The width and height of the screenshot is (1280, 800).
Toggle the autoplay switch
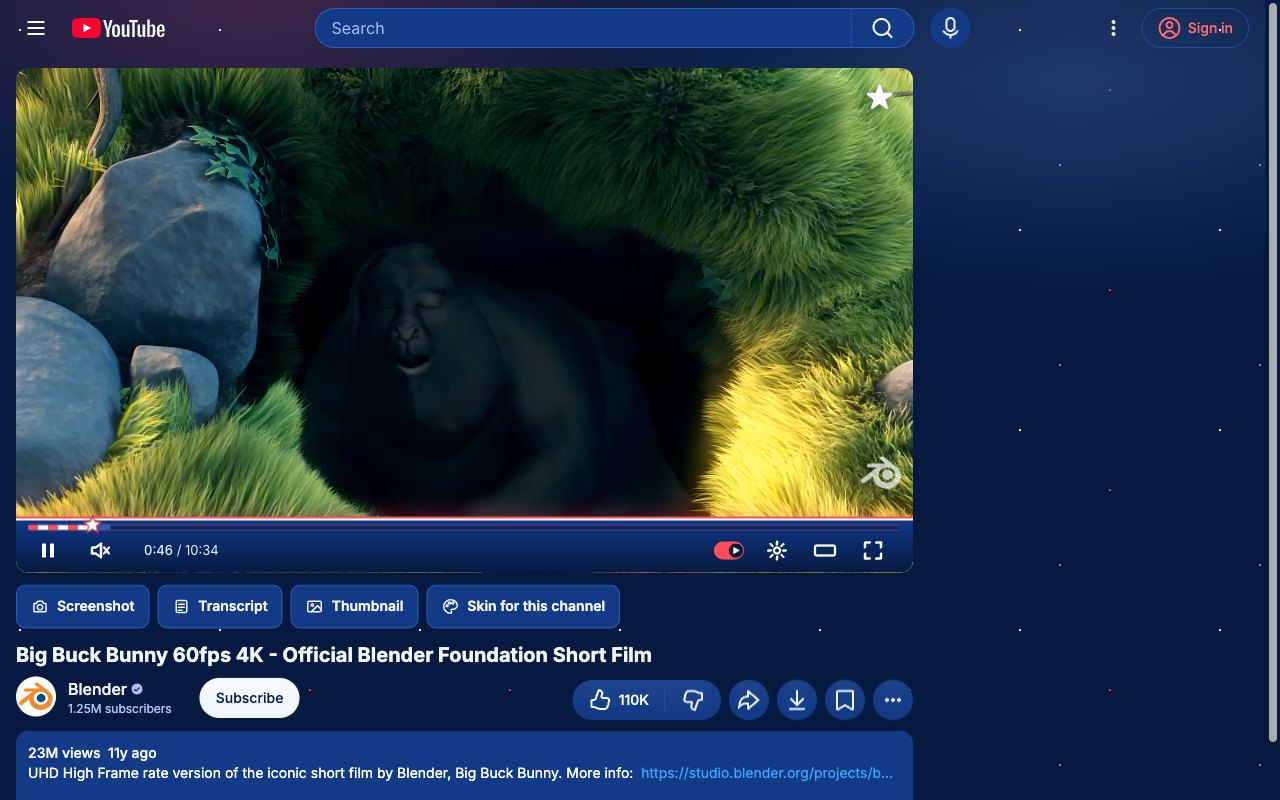(x=729, y=550)
